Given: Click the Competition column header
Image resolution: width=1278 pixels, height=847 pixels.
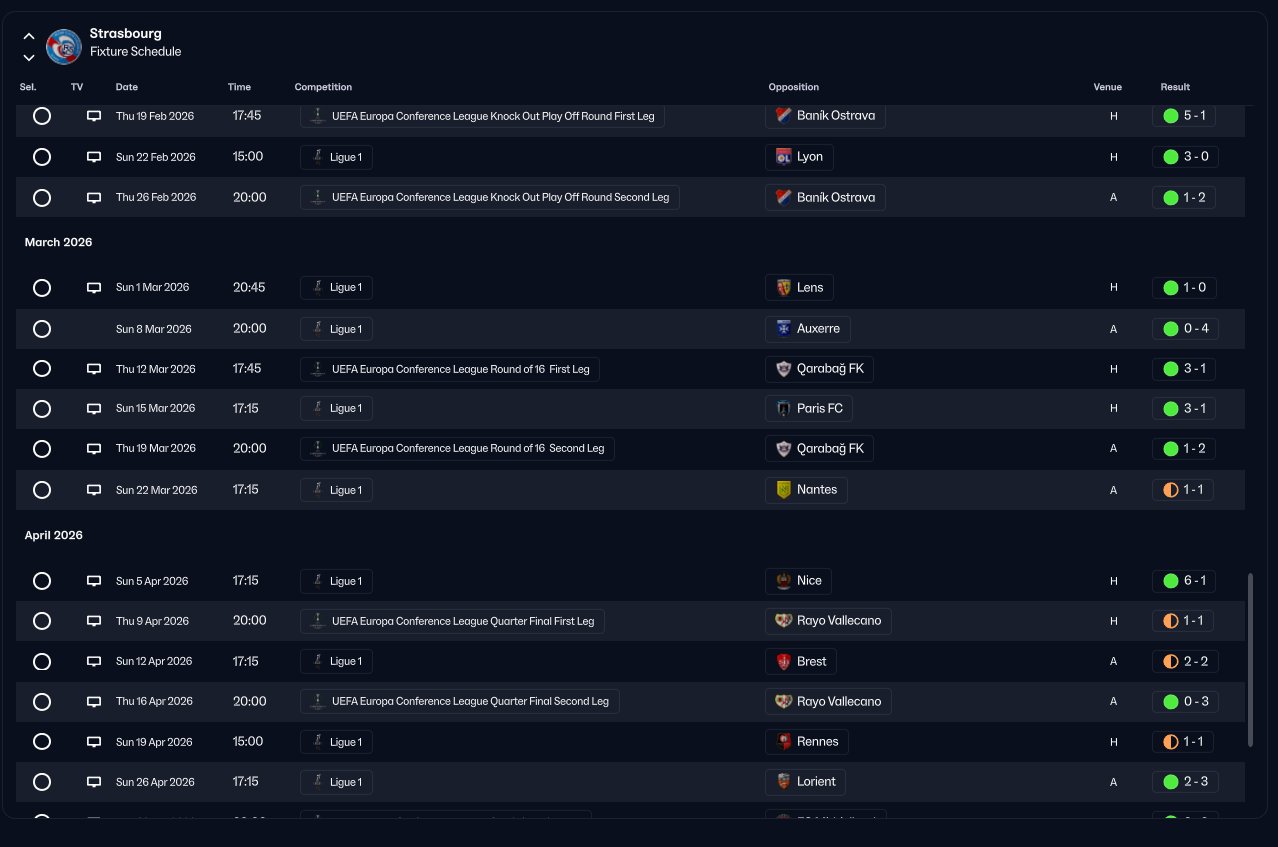Looking at the screenshot, I should click(x=323, y=87).
